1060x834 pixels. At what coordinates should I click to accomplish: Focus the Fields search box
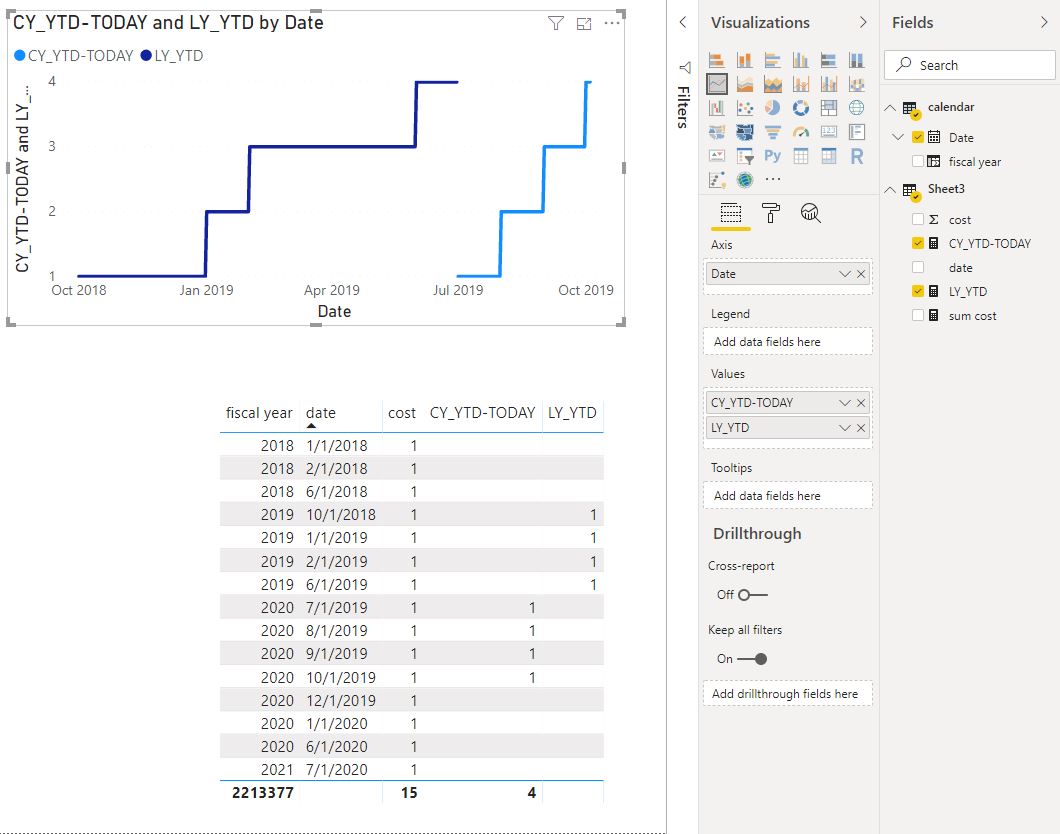(970, 65)
